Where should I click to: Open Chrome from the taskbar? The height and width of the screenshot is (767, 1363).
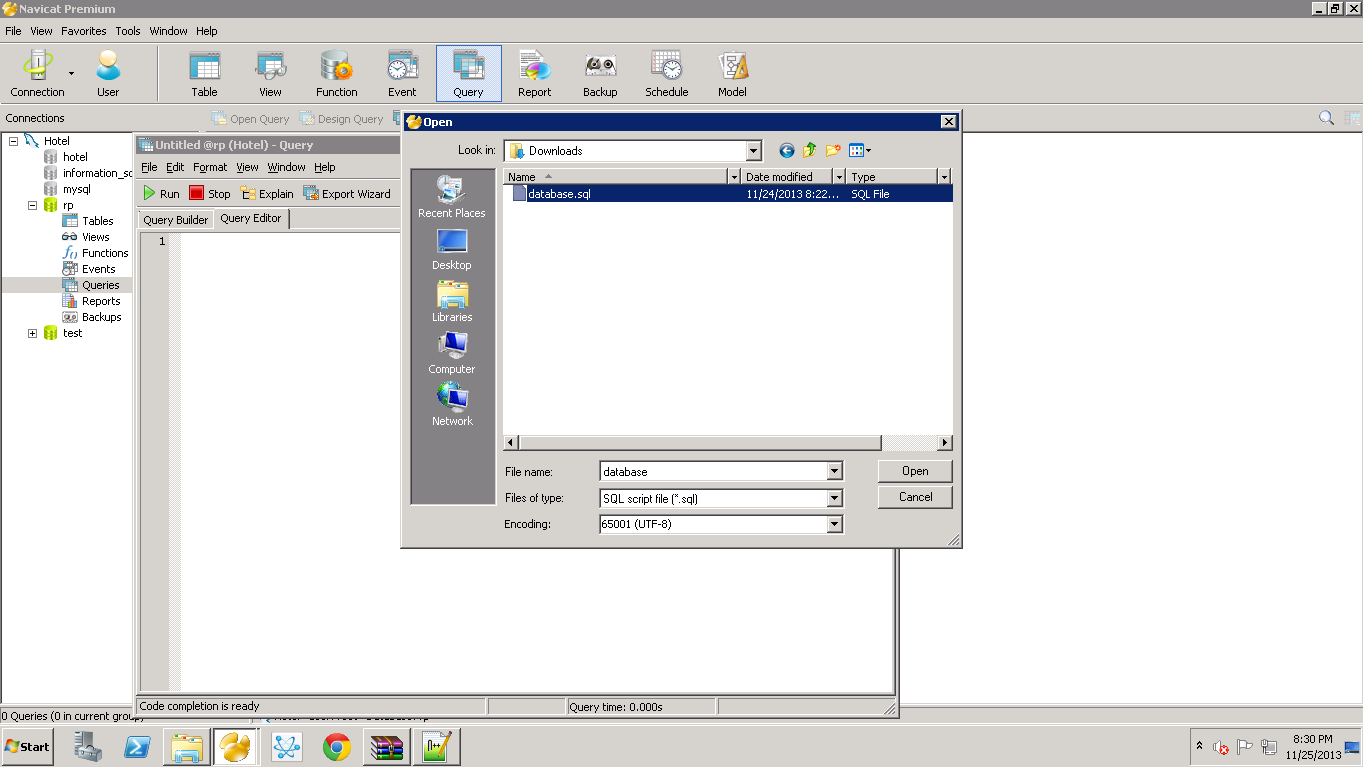pos(337,747)
